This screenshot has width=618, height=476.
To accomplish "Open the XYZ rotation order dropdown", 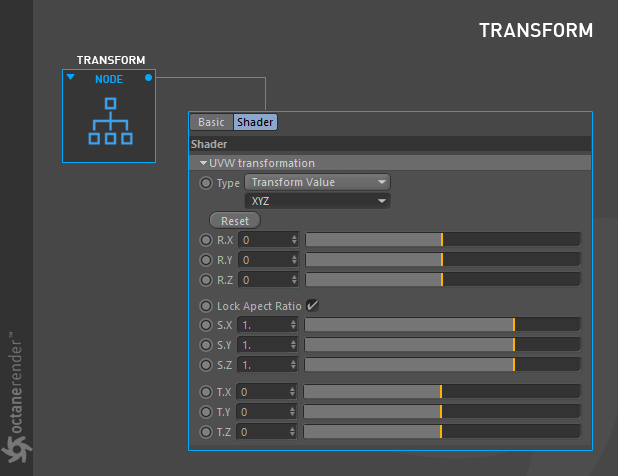I will (318, 201).
